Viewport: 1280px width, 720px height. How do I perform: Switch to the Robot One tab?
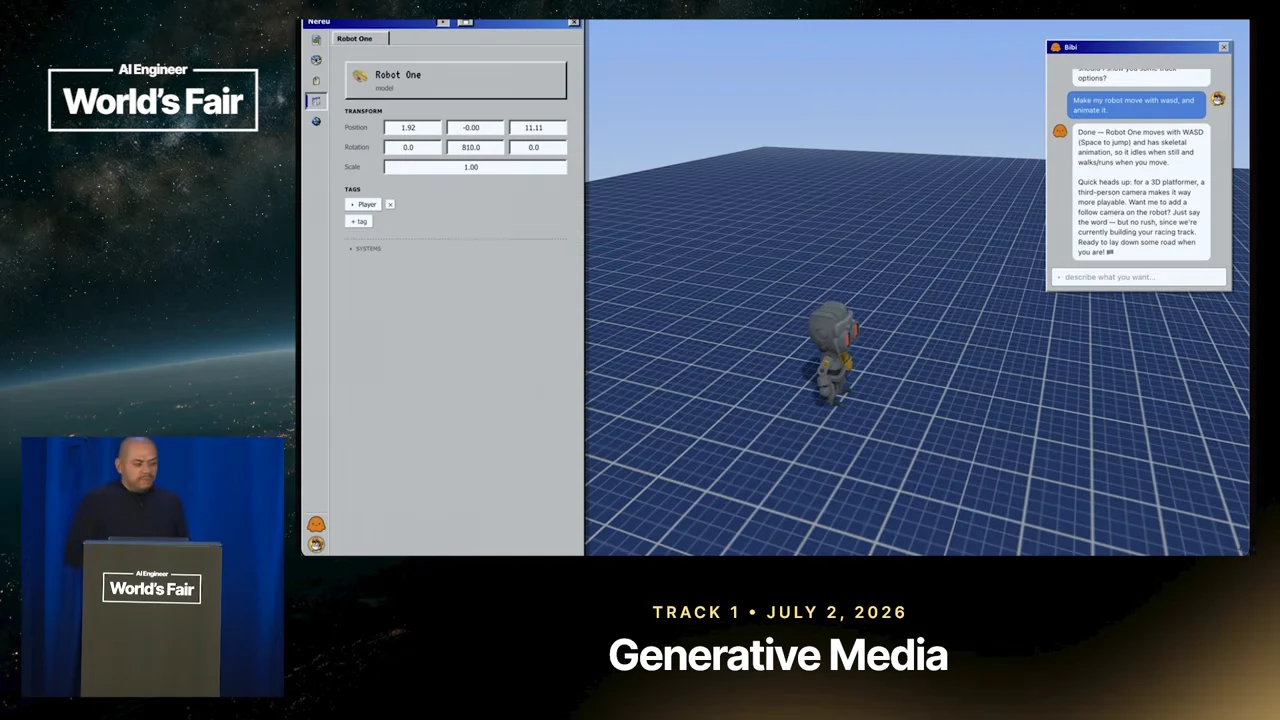click(359, 38)
